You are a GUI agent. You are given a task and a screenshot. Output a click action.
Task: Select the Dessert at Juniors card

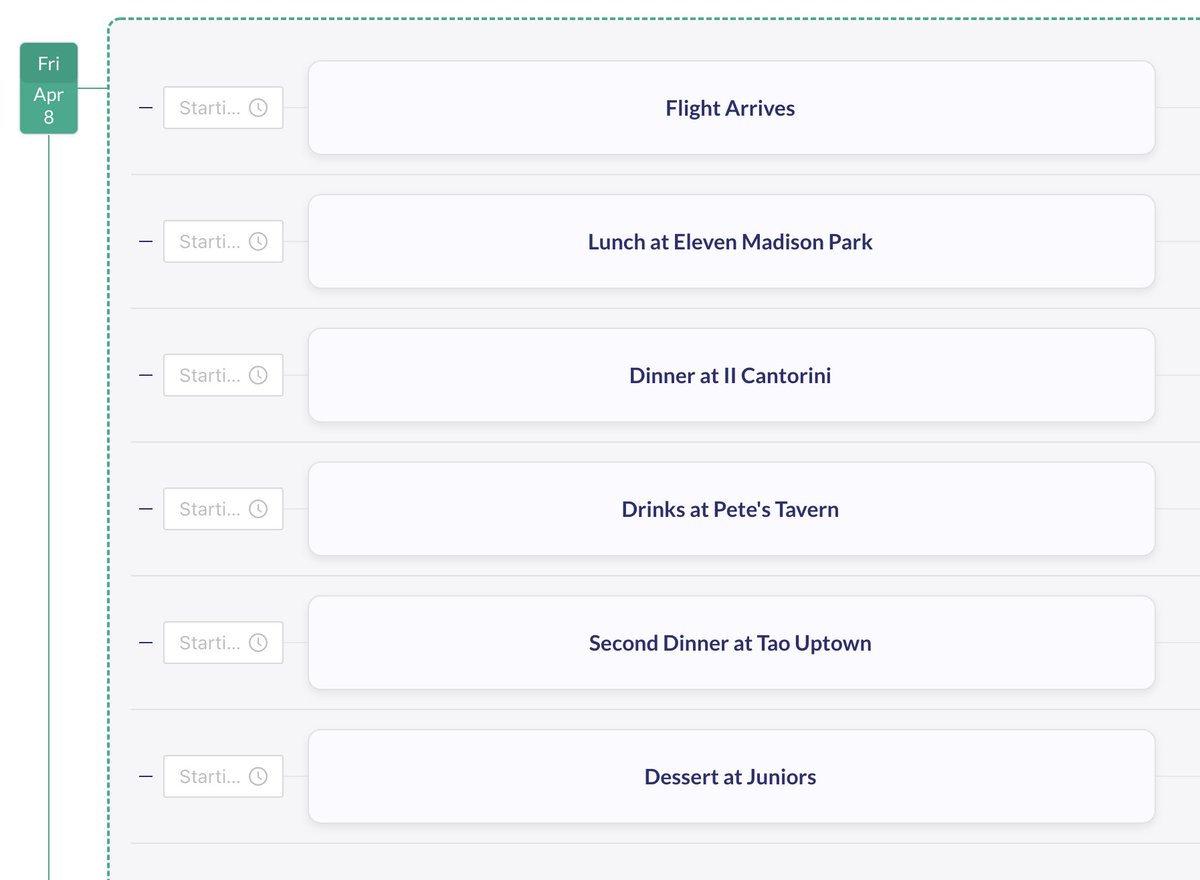coord(731,777)
